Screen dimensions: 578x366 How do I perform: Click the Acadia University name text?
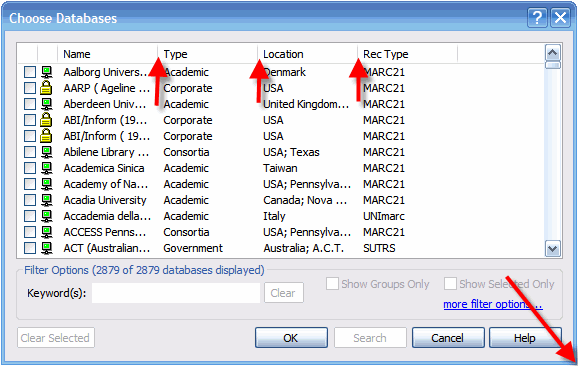coord(105,200)
